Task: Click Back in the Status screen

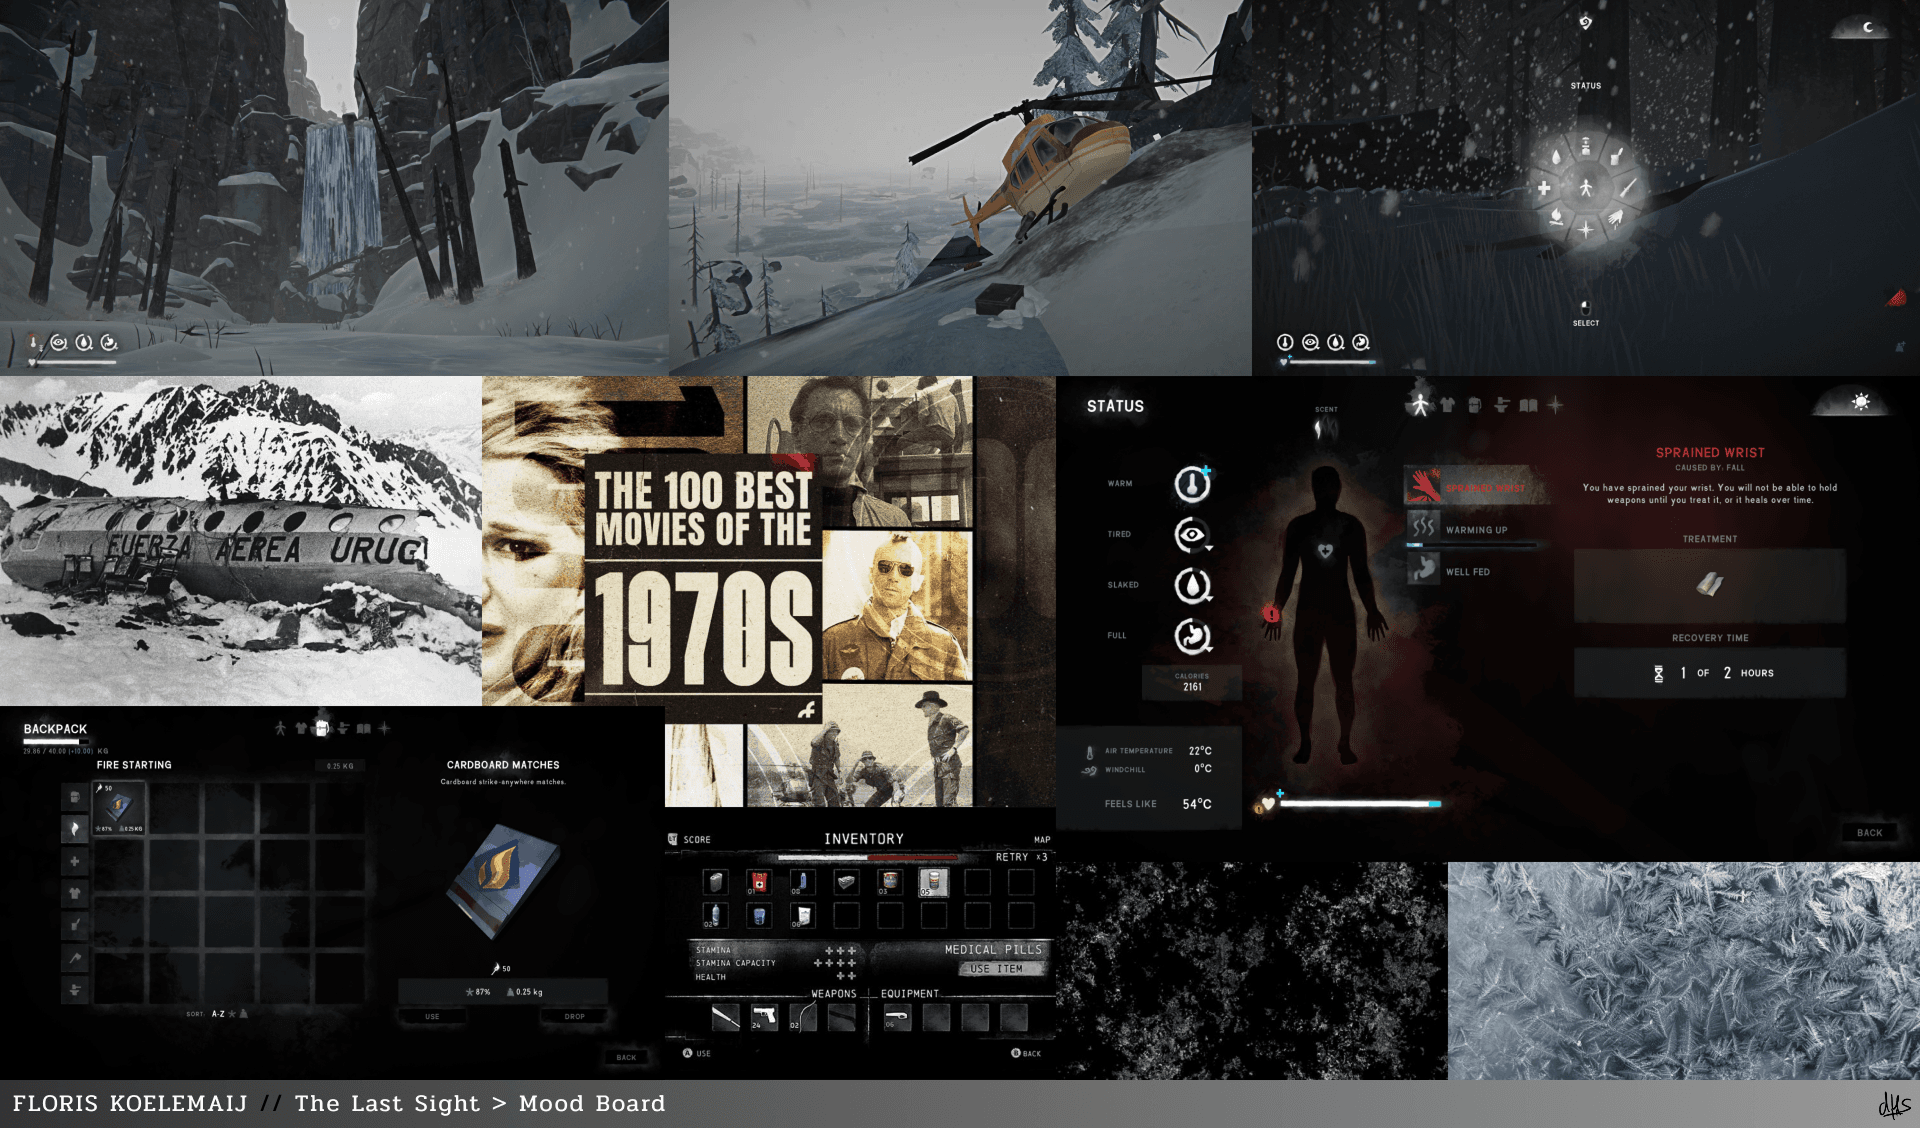Action: tap(1869, 832)
